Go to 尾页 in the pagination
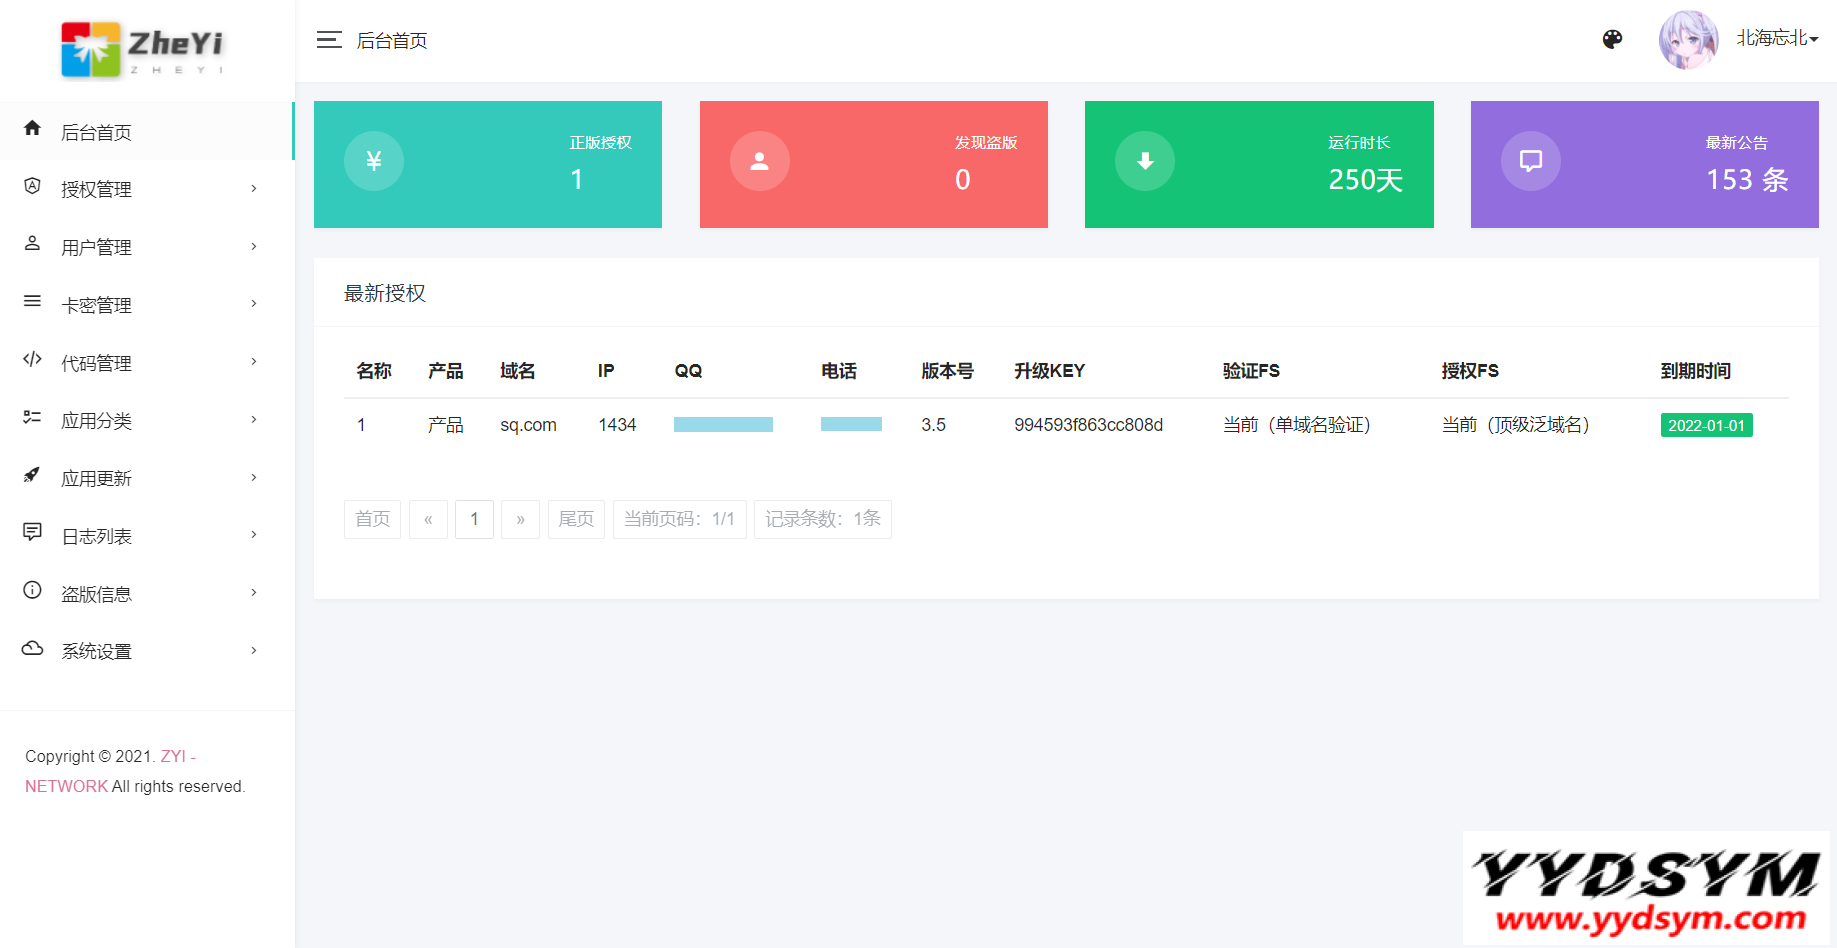Viewport: 1837px width, 948px height. (576, 519)
